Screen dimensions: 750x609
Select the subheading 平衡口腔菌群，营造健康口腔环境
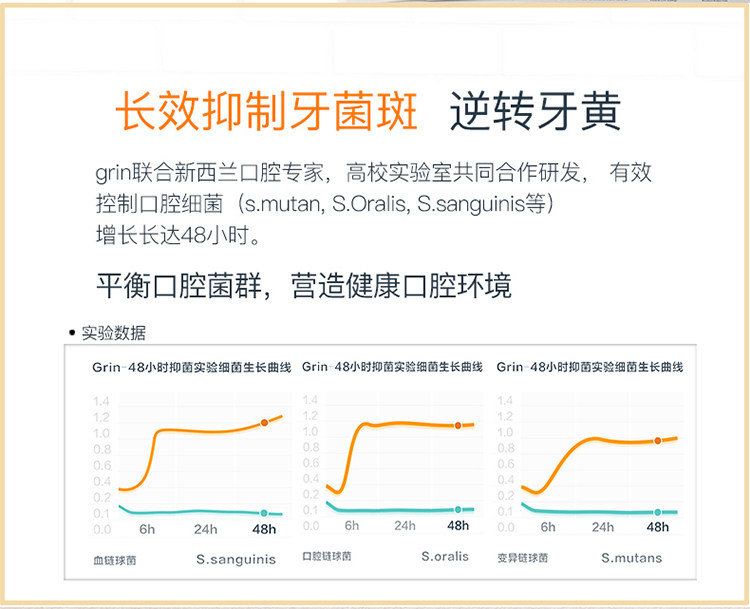pyautogui.click(x=304, y=286)
